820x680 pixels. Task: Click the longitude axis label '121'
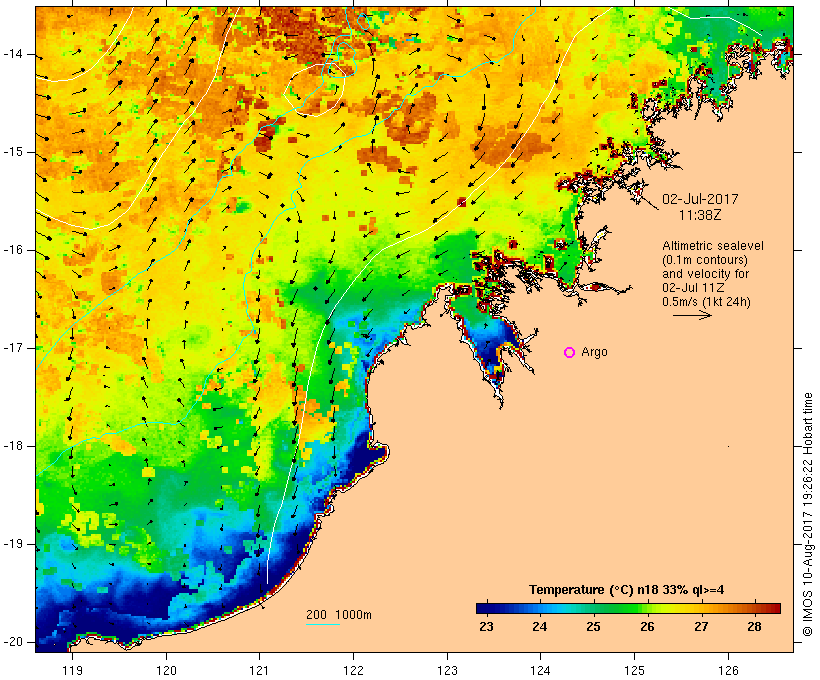[x=259, y=670]
